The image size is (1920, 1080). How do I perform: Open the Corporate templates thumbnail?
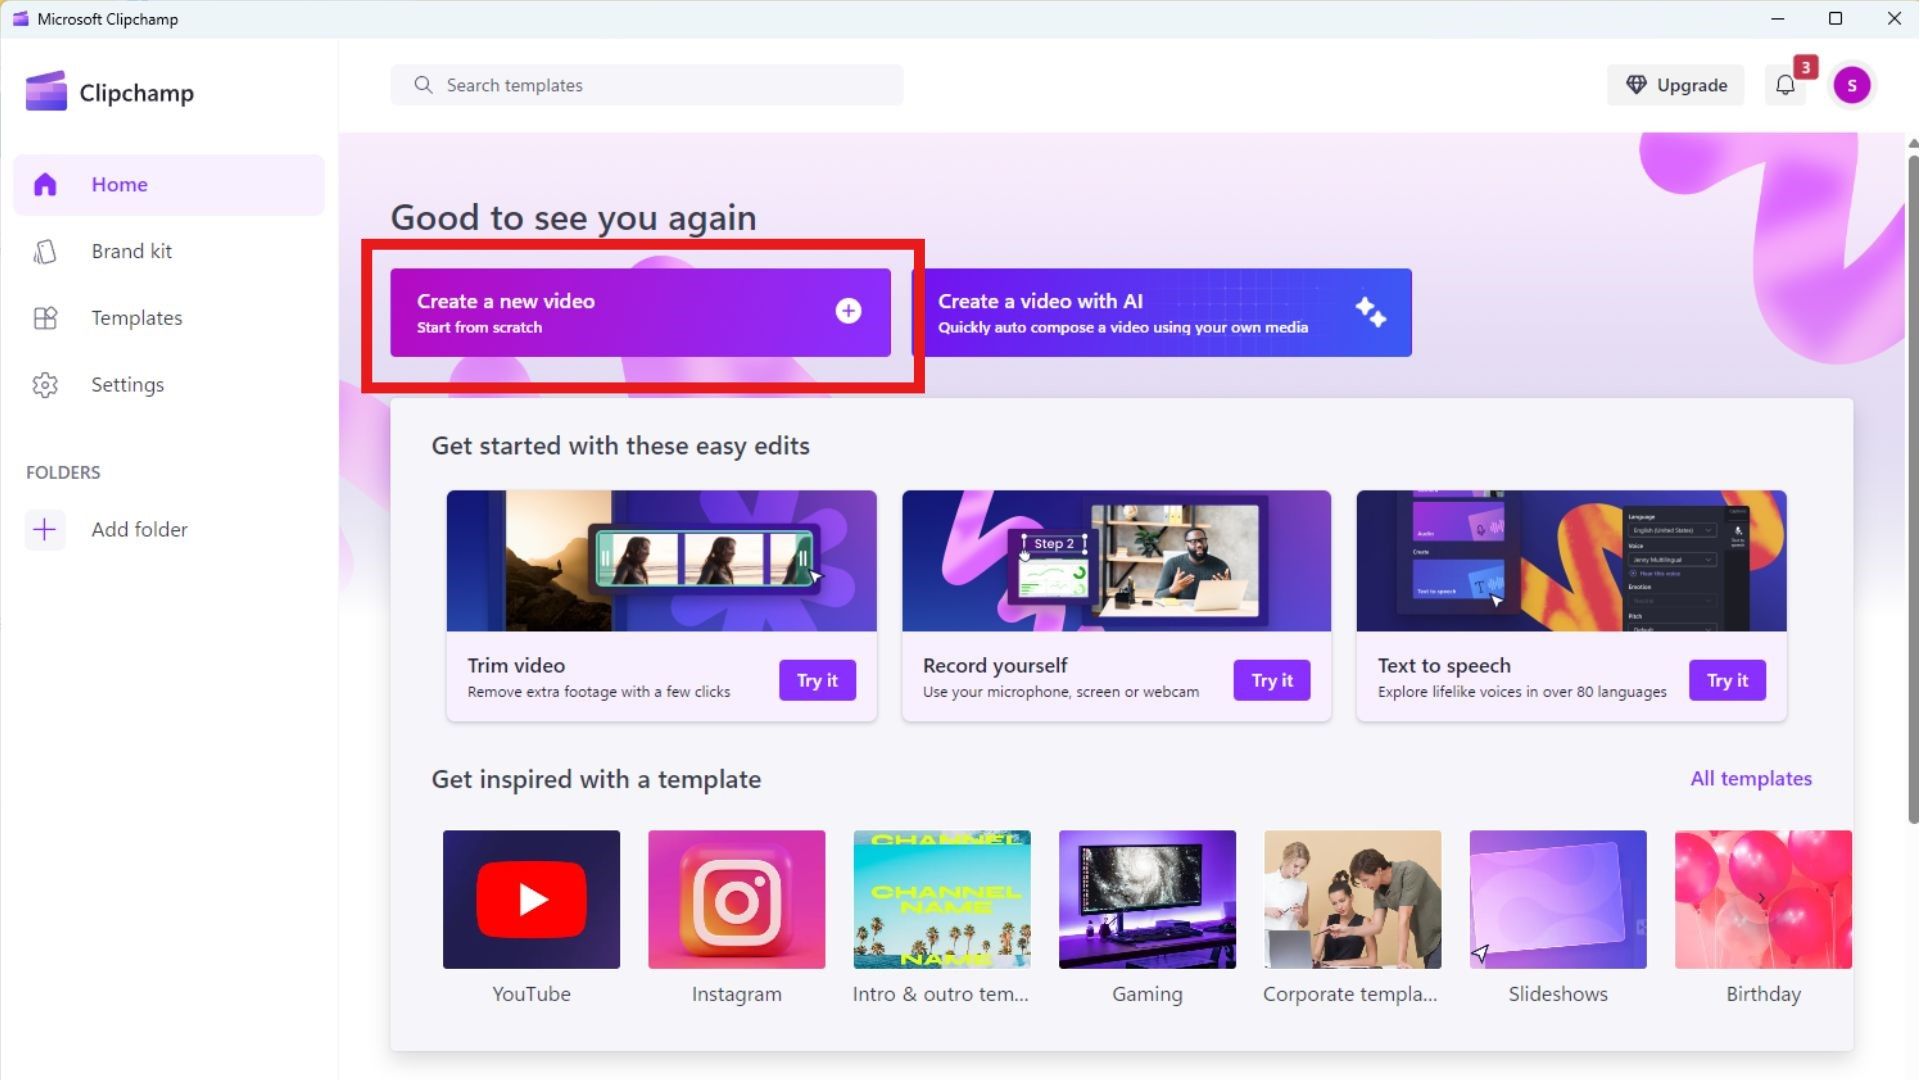[x=1353, y=899]
